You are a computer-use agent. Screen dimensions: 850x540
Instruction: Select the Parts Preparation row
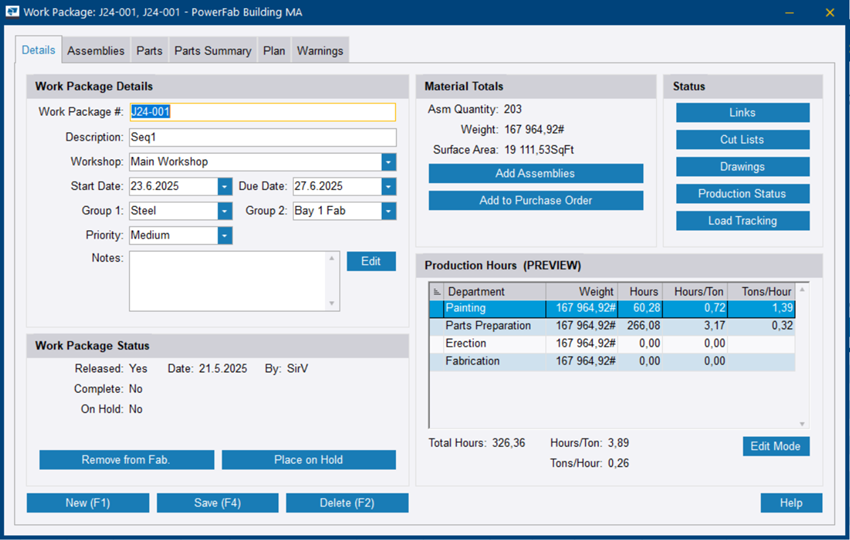tap(488, 326)
